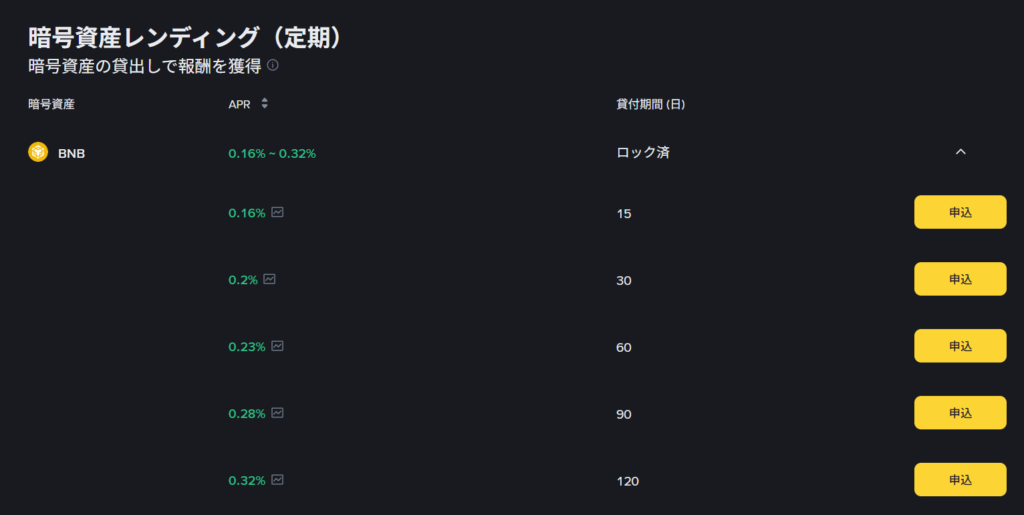The height and width of the screenshot is (515, 1024).
Task: Click the BNB coin icon
Action: pyautogui.click(x=38, y=153)
